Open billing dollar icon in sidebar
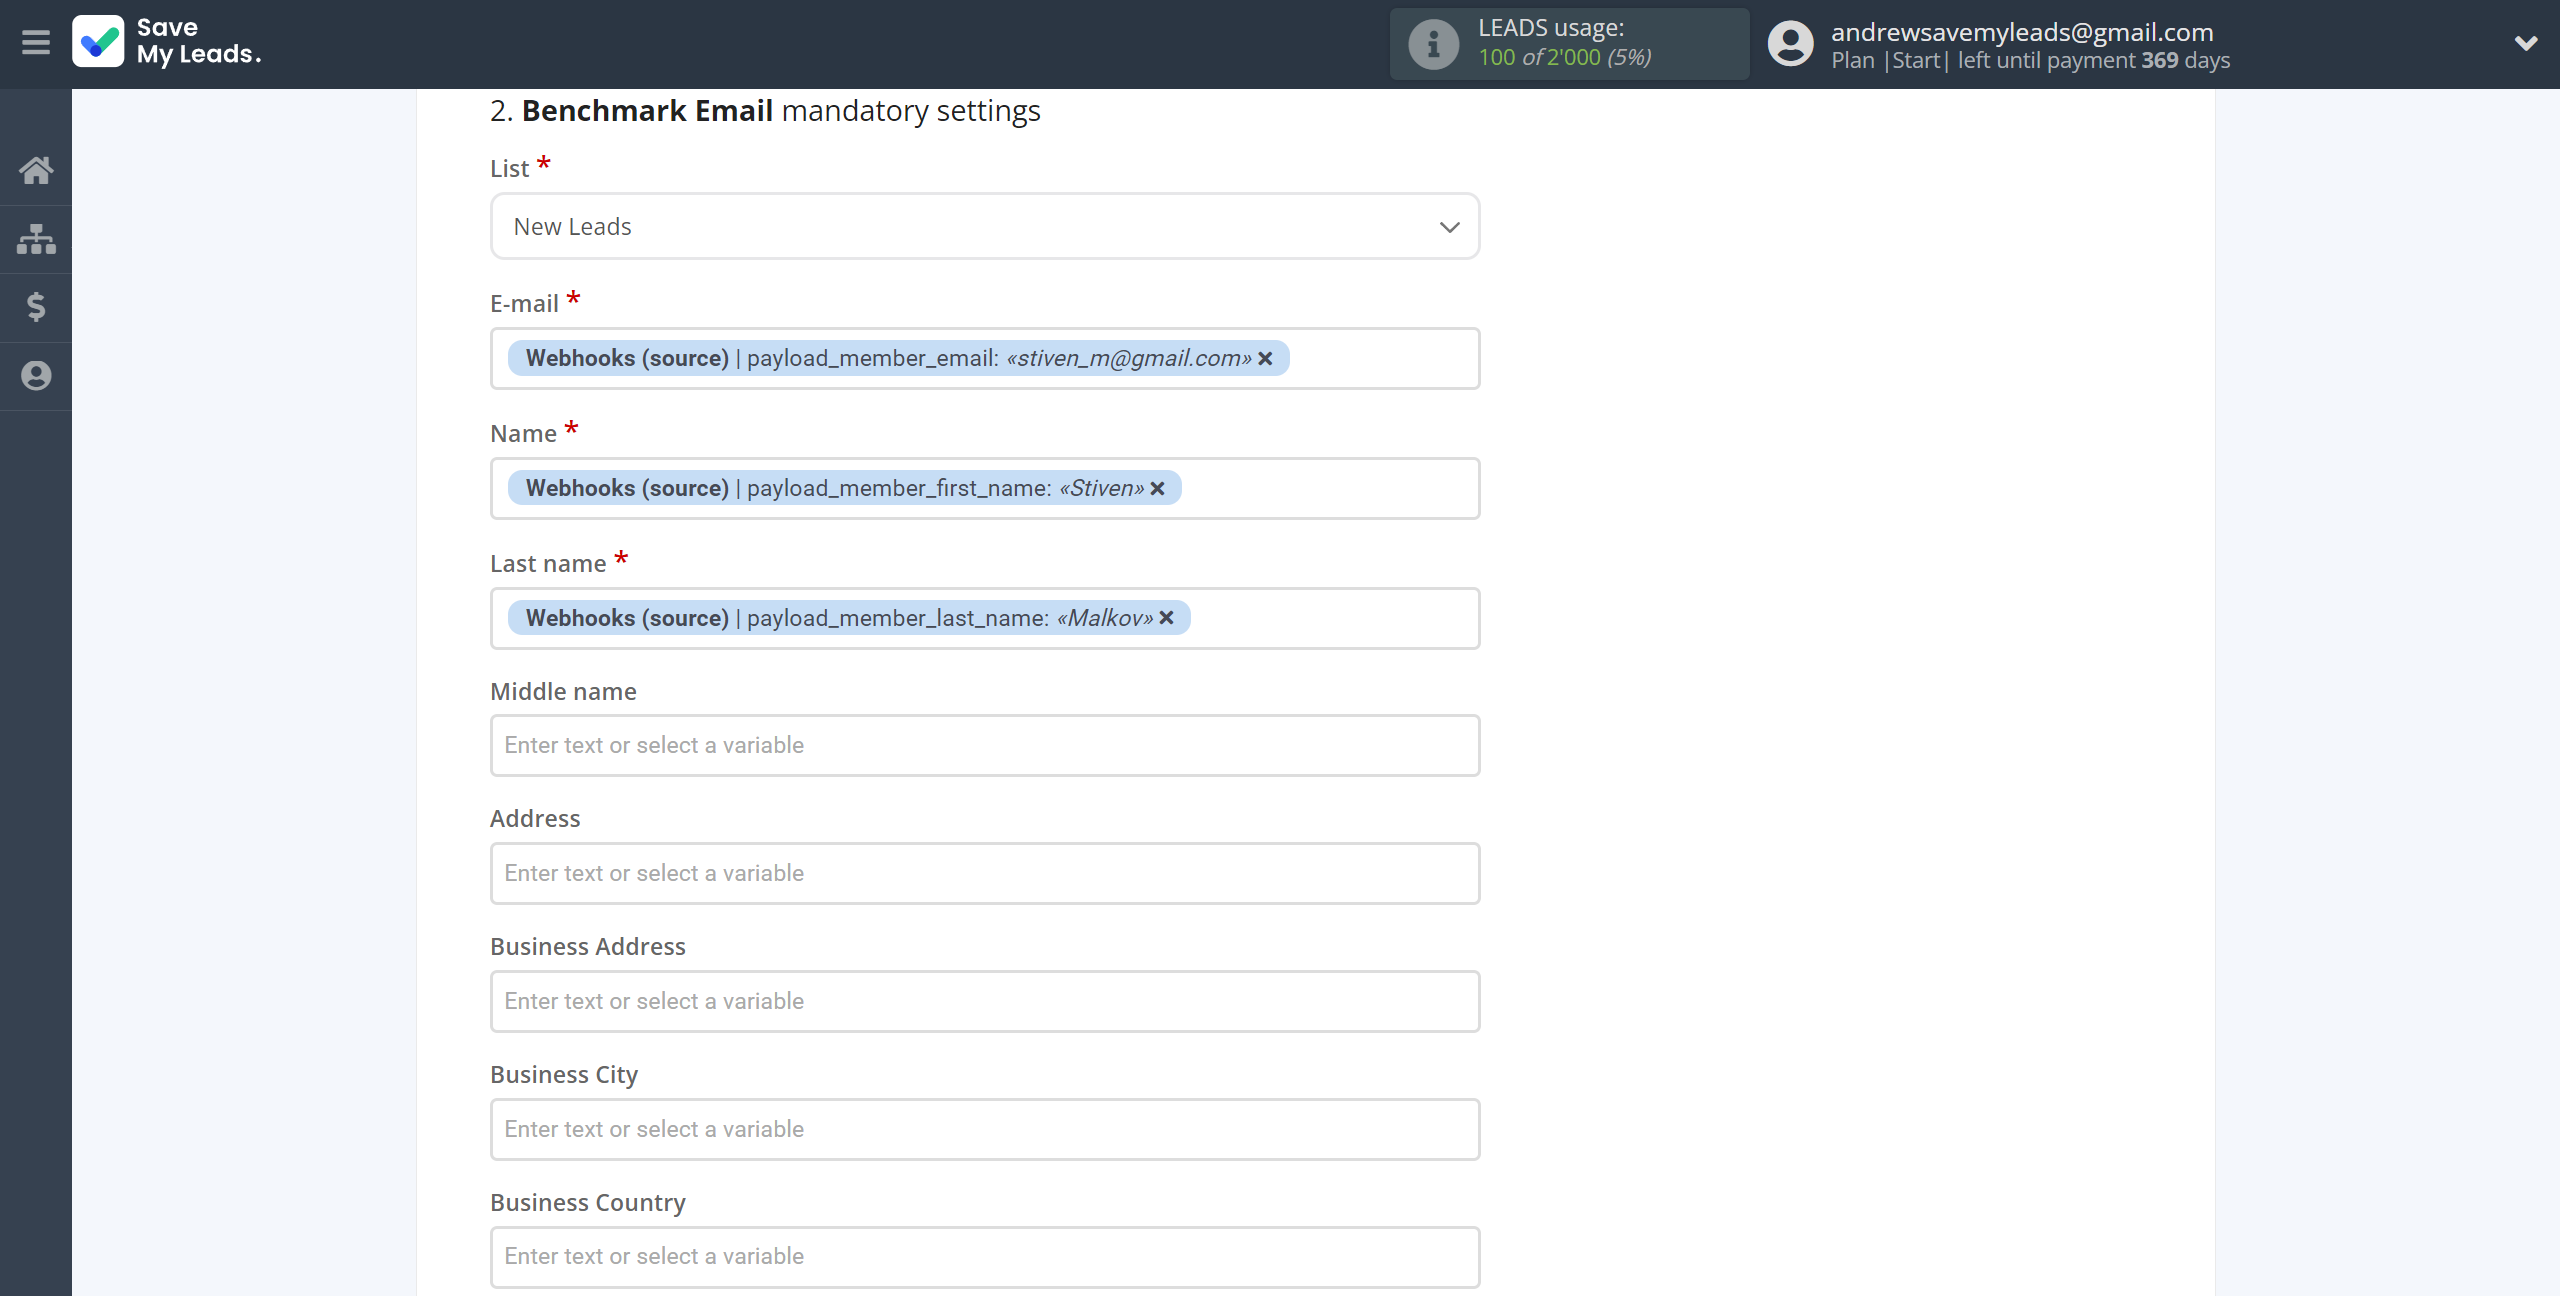 (36, 307)
